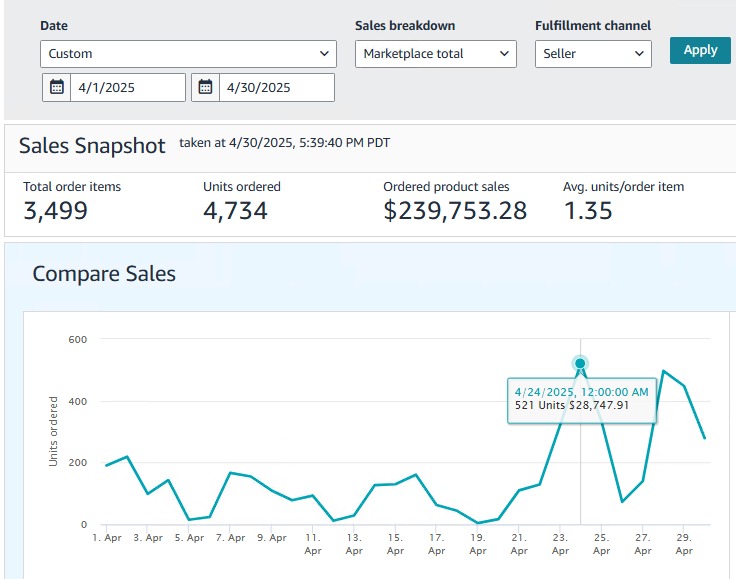Click the Sales breakdown label
The width and height of the screenshot is (736, 579).
click(405, 26)
